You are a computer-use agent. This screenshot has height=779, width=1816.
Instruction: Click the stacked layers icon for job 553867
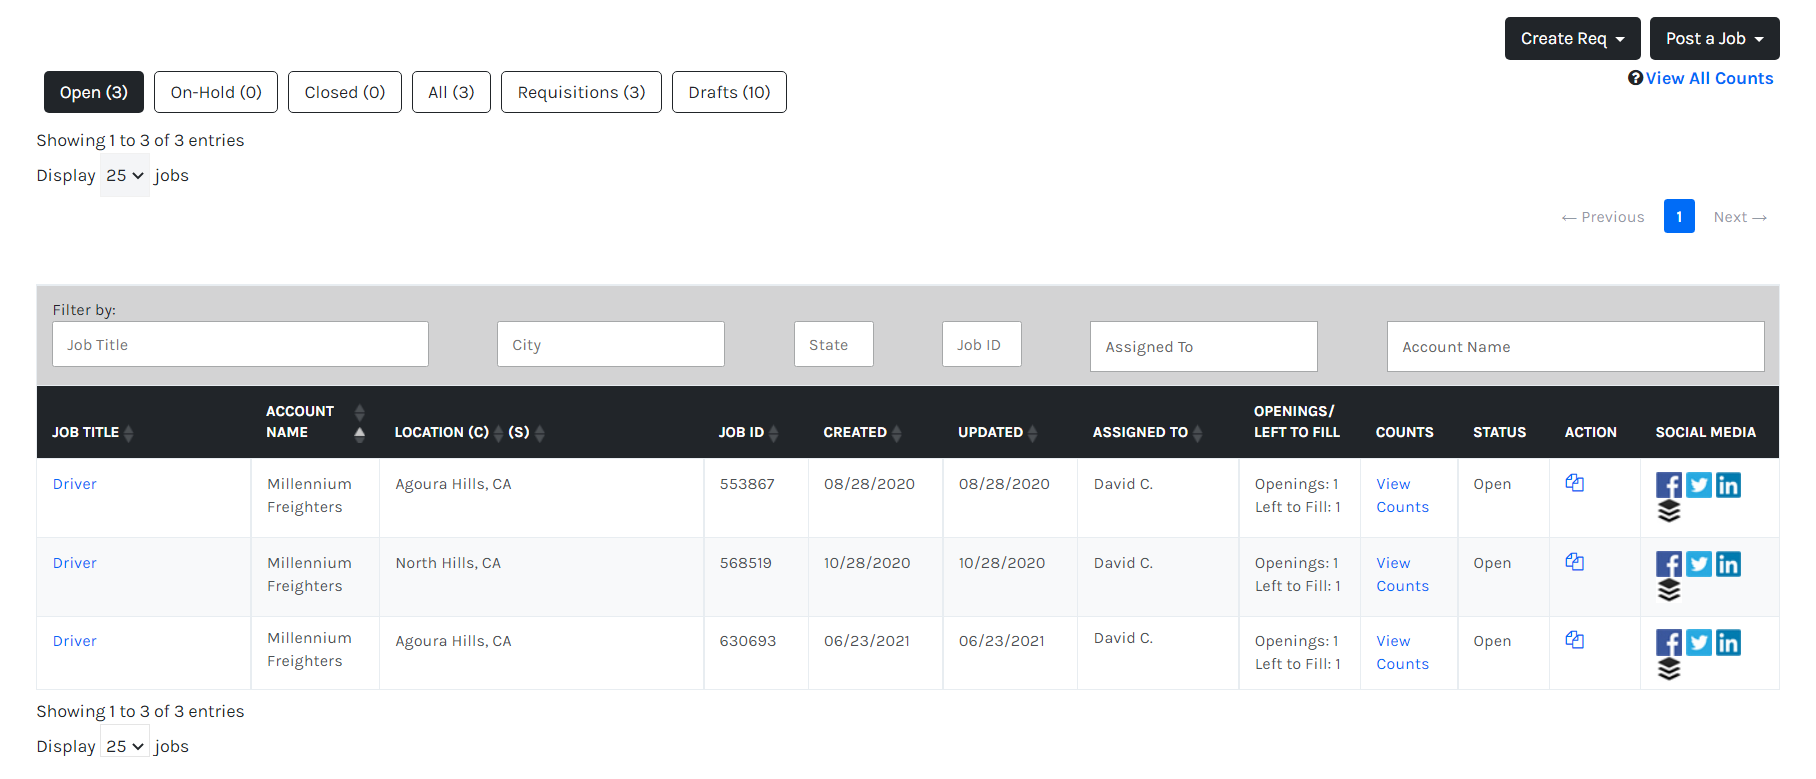pyautogui.click(x=1669, y=511)
